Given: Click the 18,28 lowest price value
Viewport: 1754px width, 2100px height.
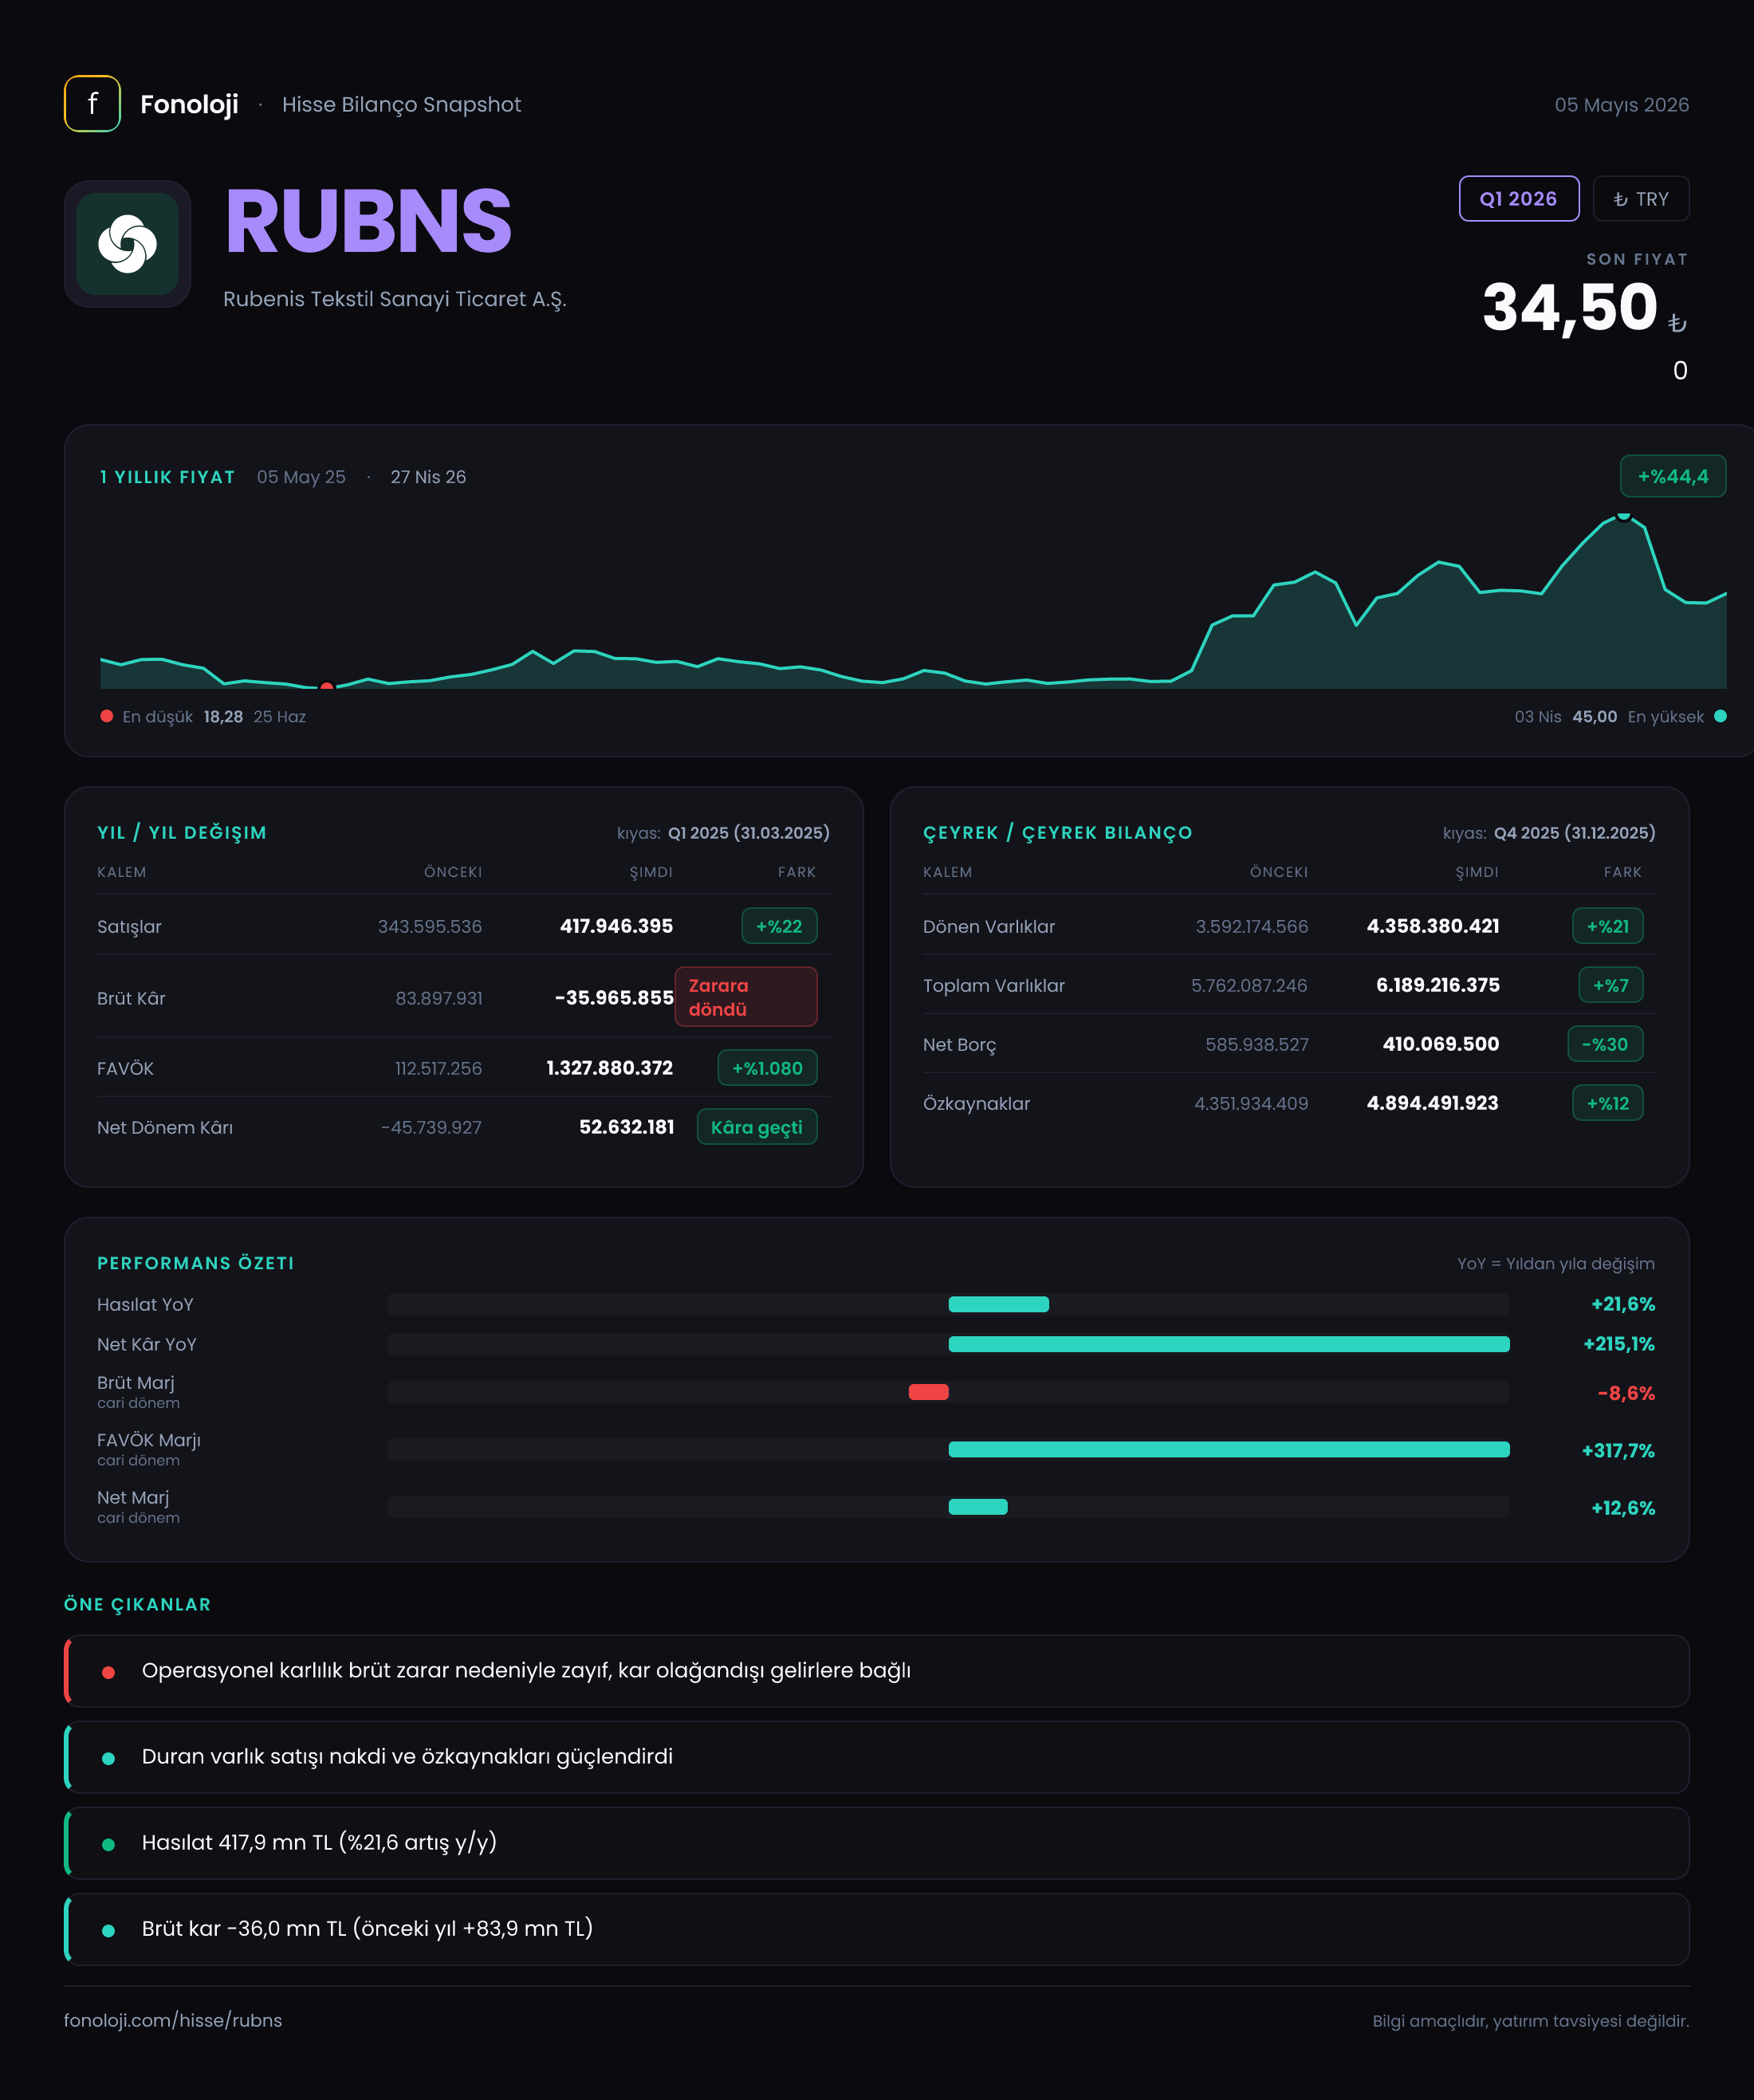Looking at the screenshot, I should (x=223, y=717).
